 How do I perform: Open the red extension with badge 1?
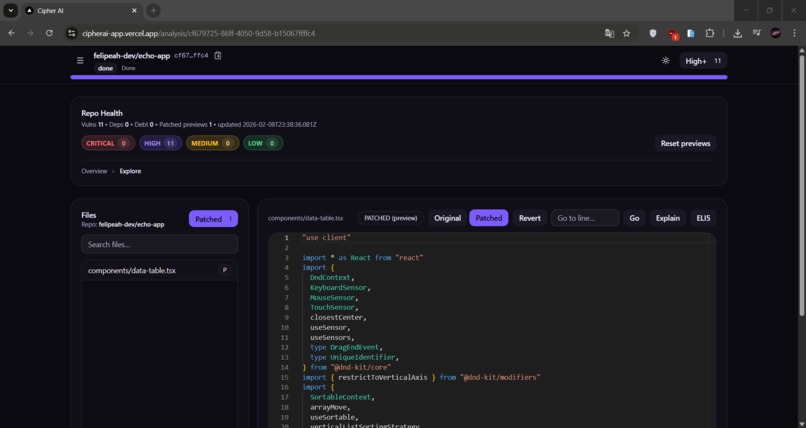(x=672, y=34)
